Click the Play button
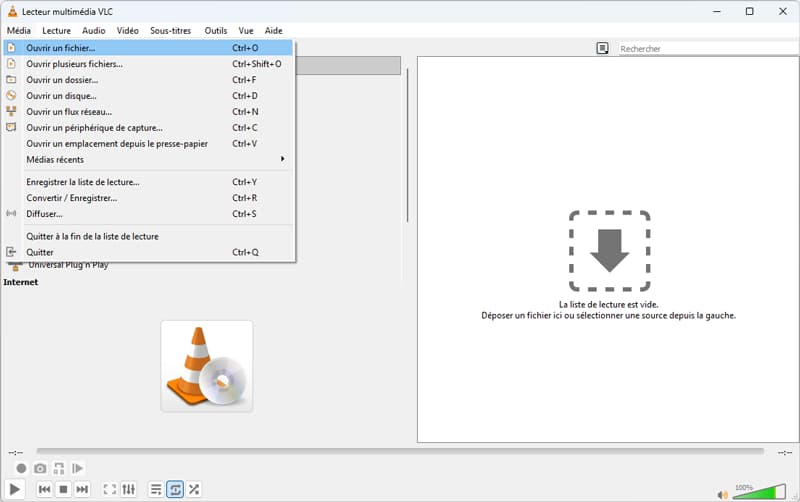The width and height of the screenshot is (800, 502). pyautogui.click(x=15, y=489)
